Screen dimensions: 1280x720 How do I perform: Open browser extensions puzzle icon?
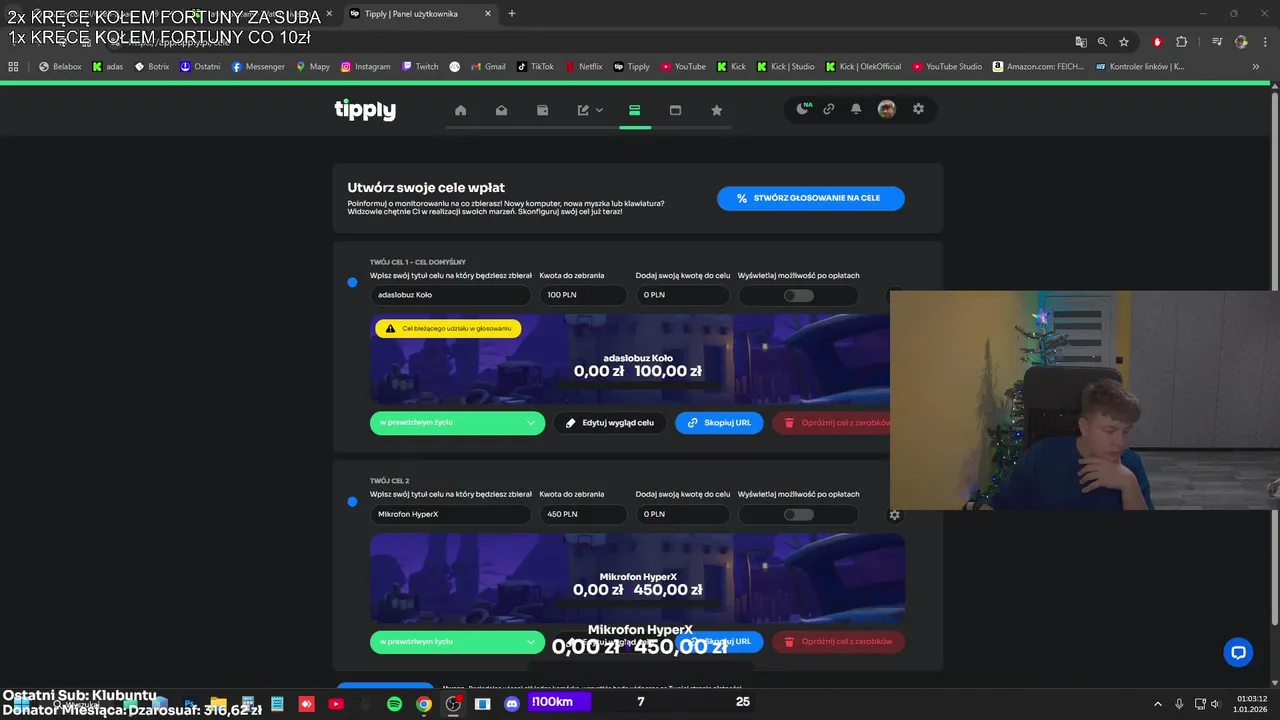pos(1182,42)
